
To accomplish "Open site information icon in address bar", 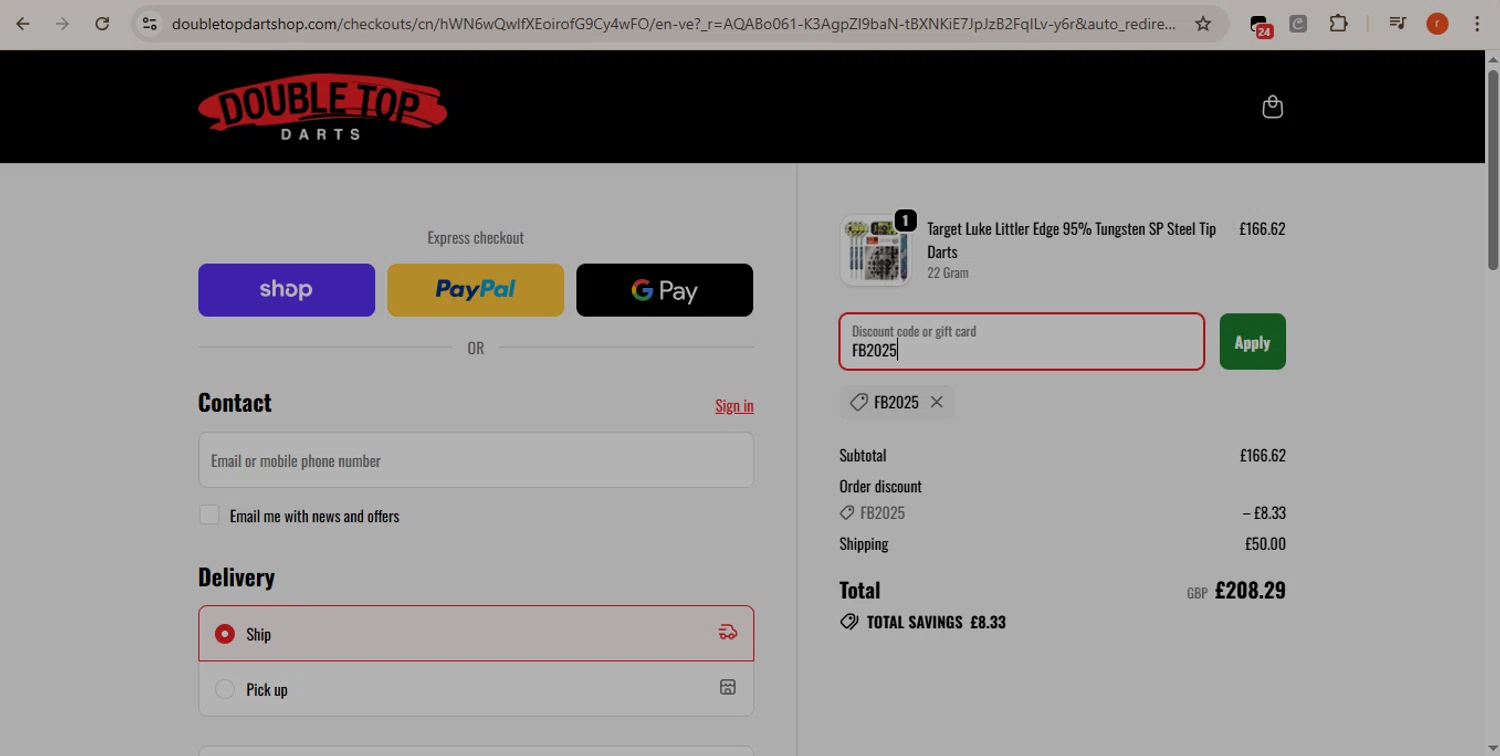I will pos(149,23).
